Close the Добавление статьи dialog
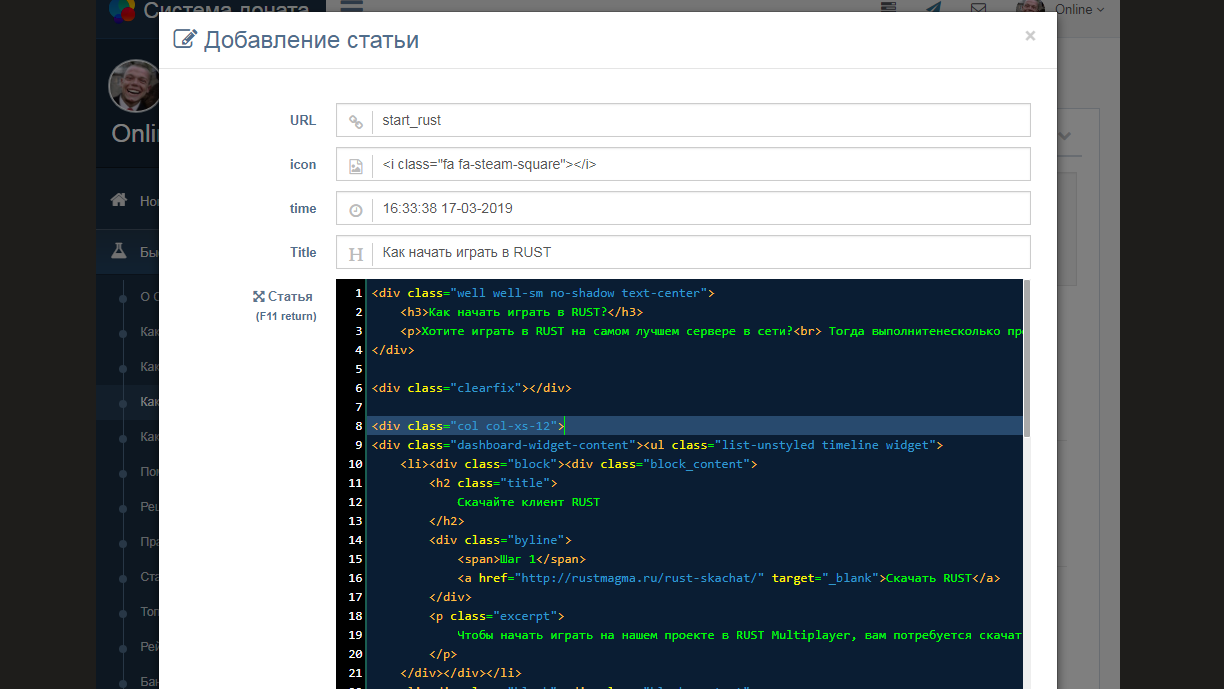 coord(1030,36)
